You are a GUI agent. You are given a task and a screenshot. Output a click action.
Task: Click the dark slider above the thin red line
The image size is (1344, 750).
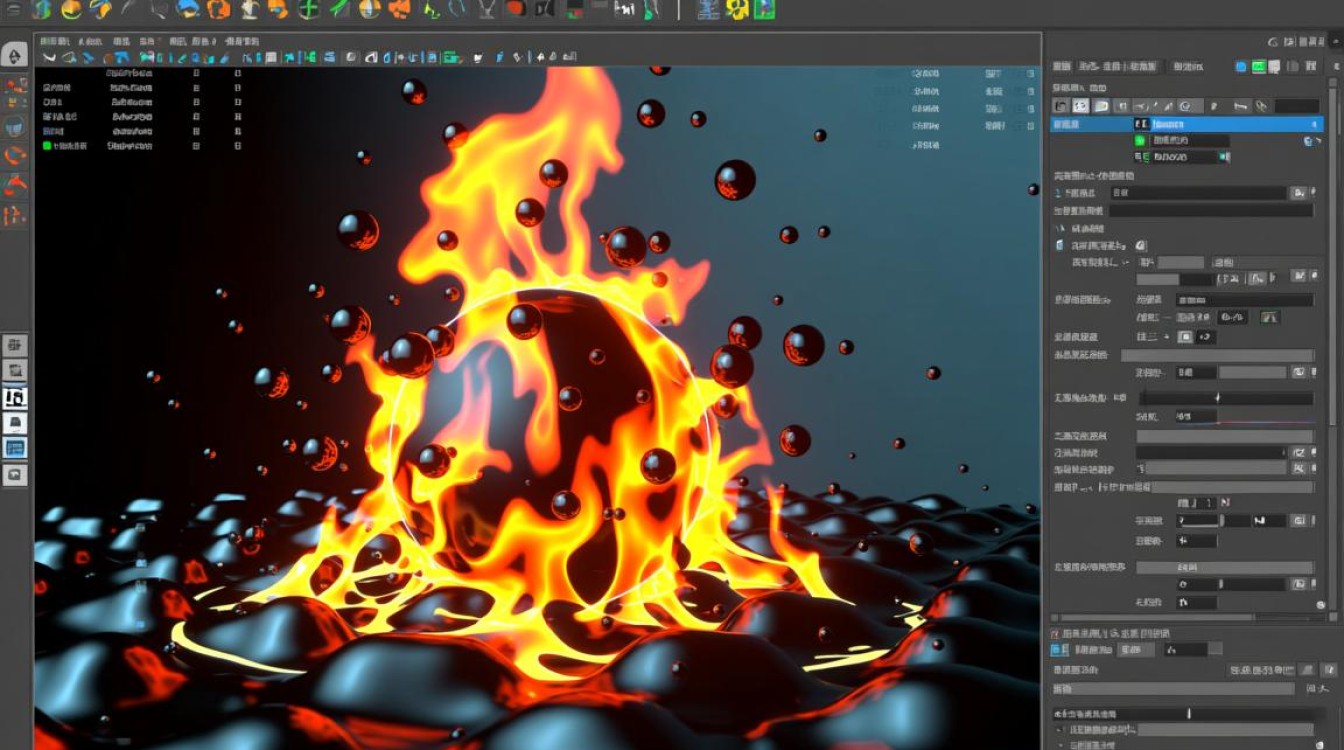(x=1226, y=397)
